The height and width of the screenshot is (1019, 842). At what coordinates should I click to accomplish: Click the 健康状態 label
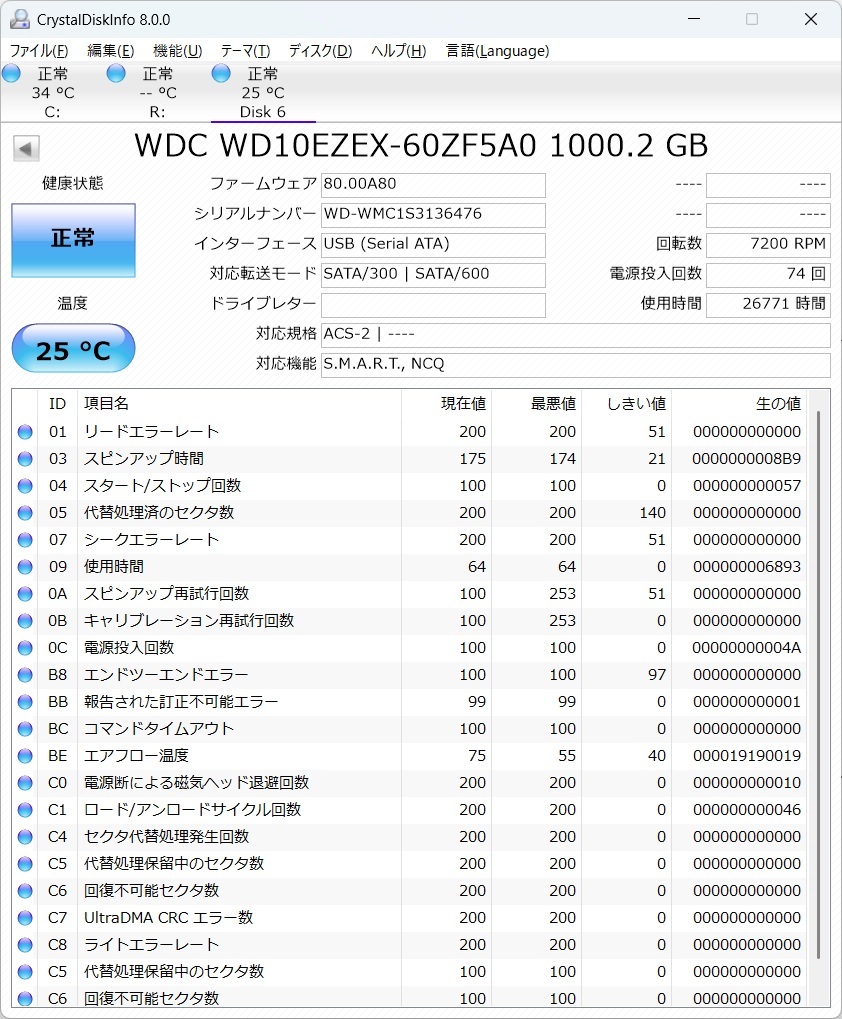(73, 183)
